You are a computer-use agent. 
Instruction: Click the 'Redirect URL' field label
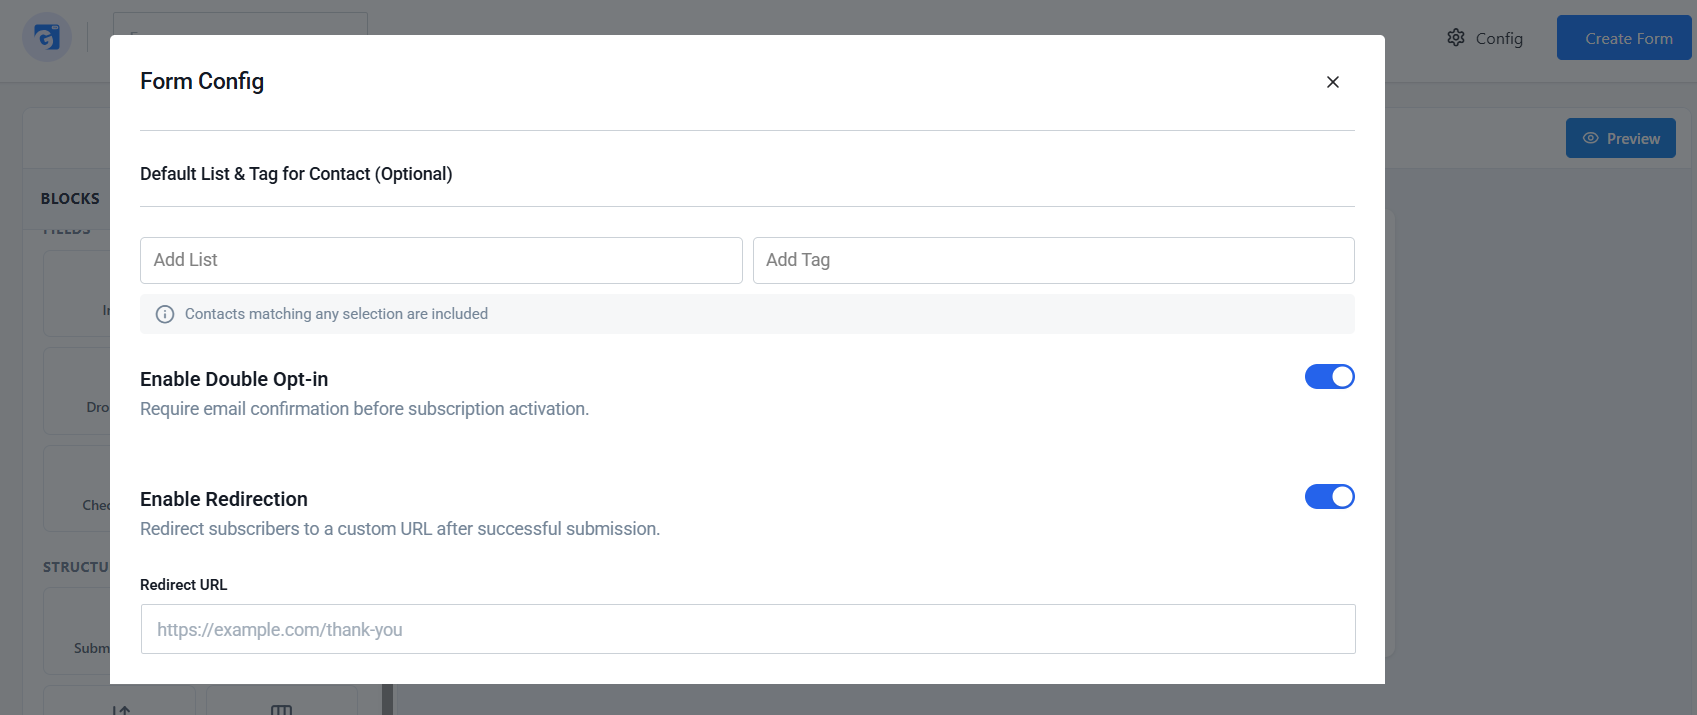(184, 585)
